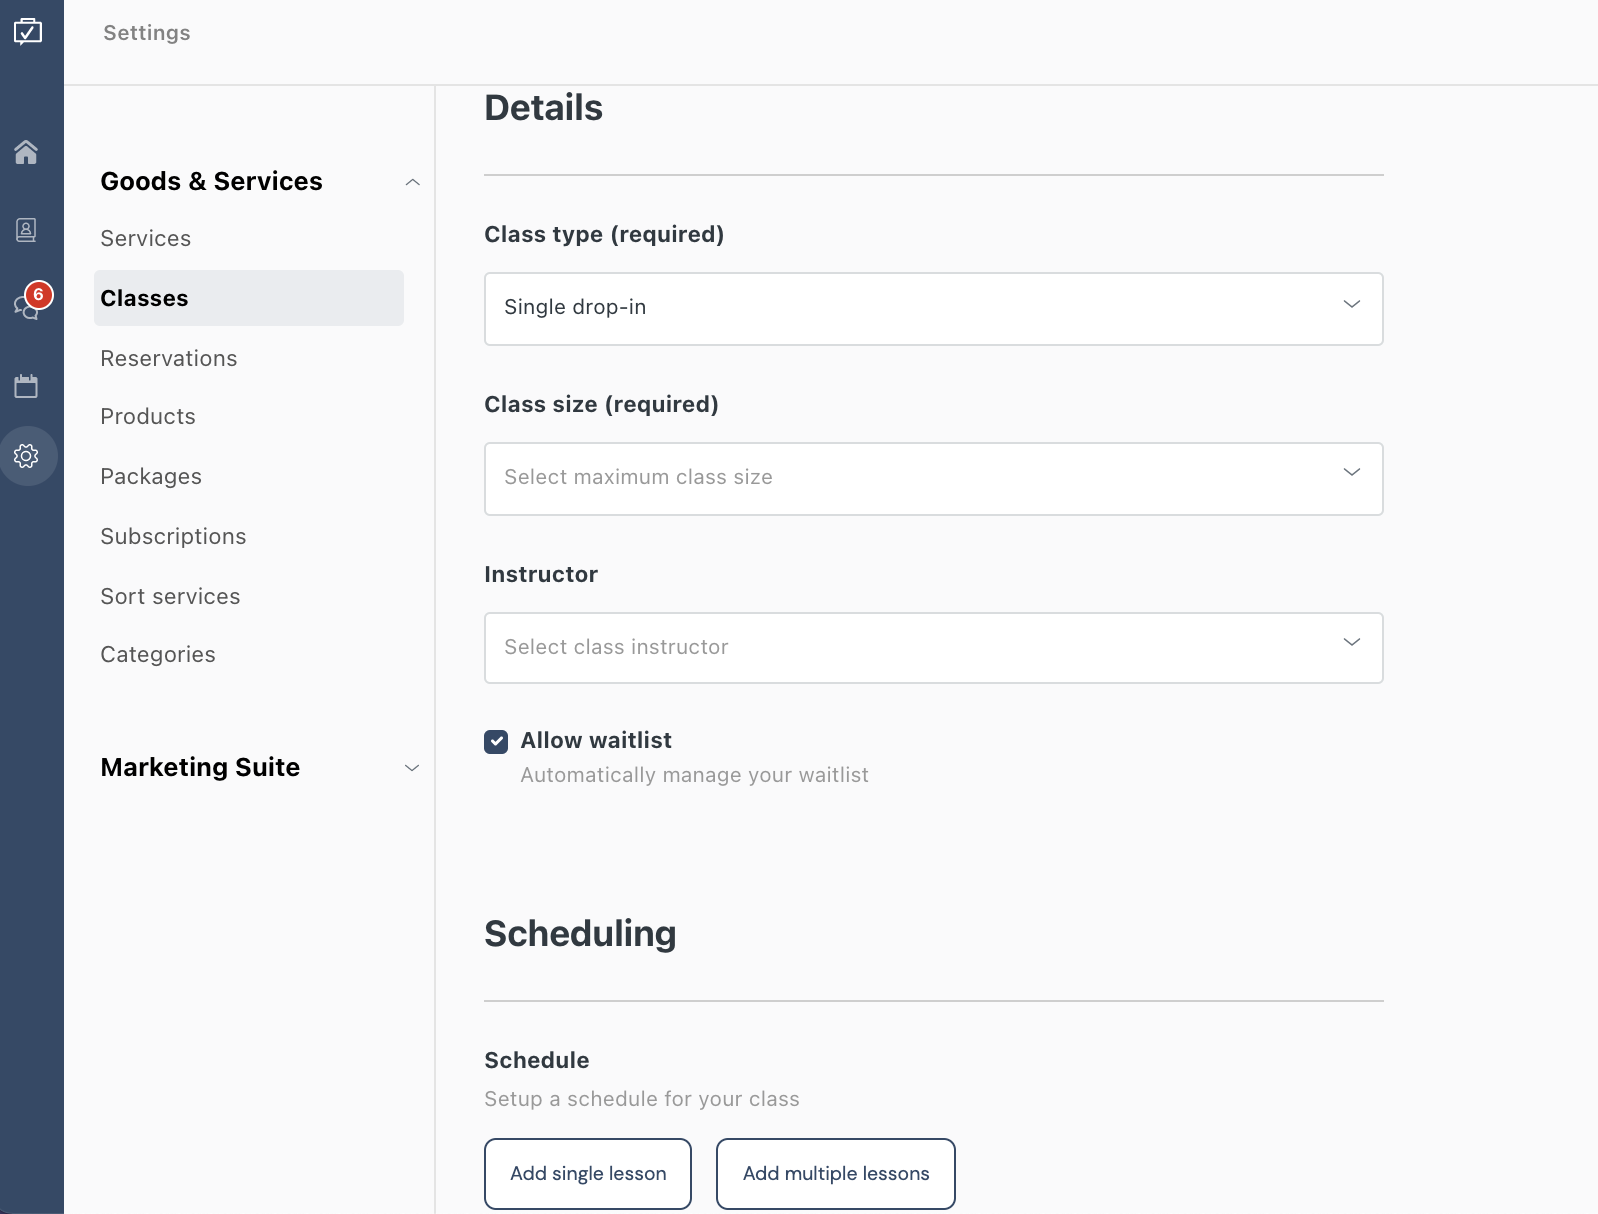The height and width of the screenshot is (1214, 1598).
Task: Open Reservations settings
Action: (x=169, y=358)
